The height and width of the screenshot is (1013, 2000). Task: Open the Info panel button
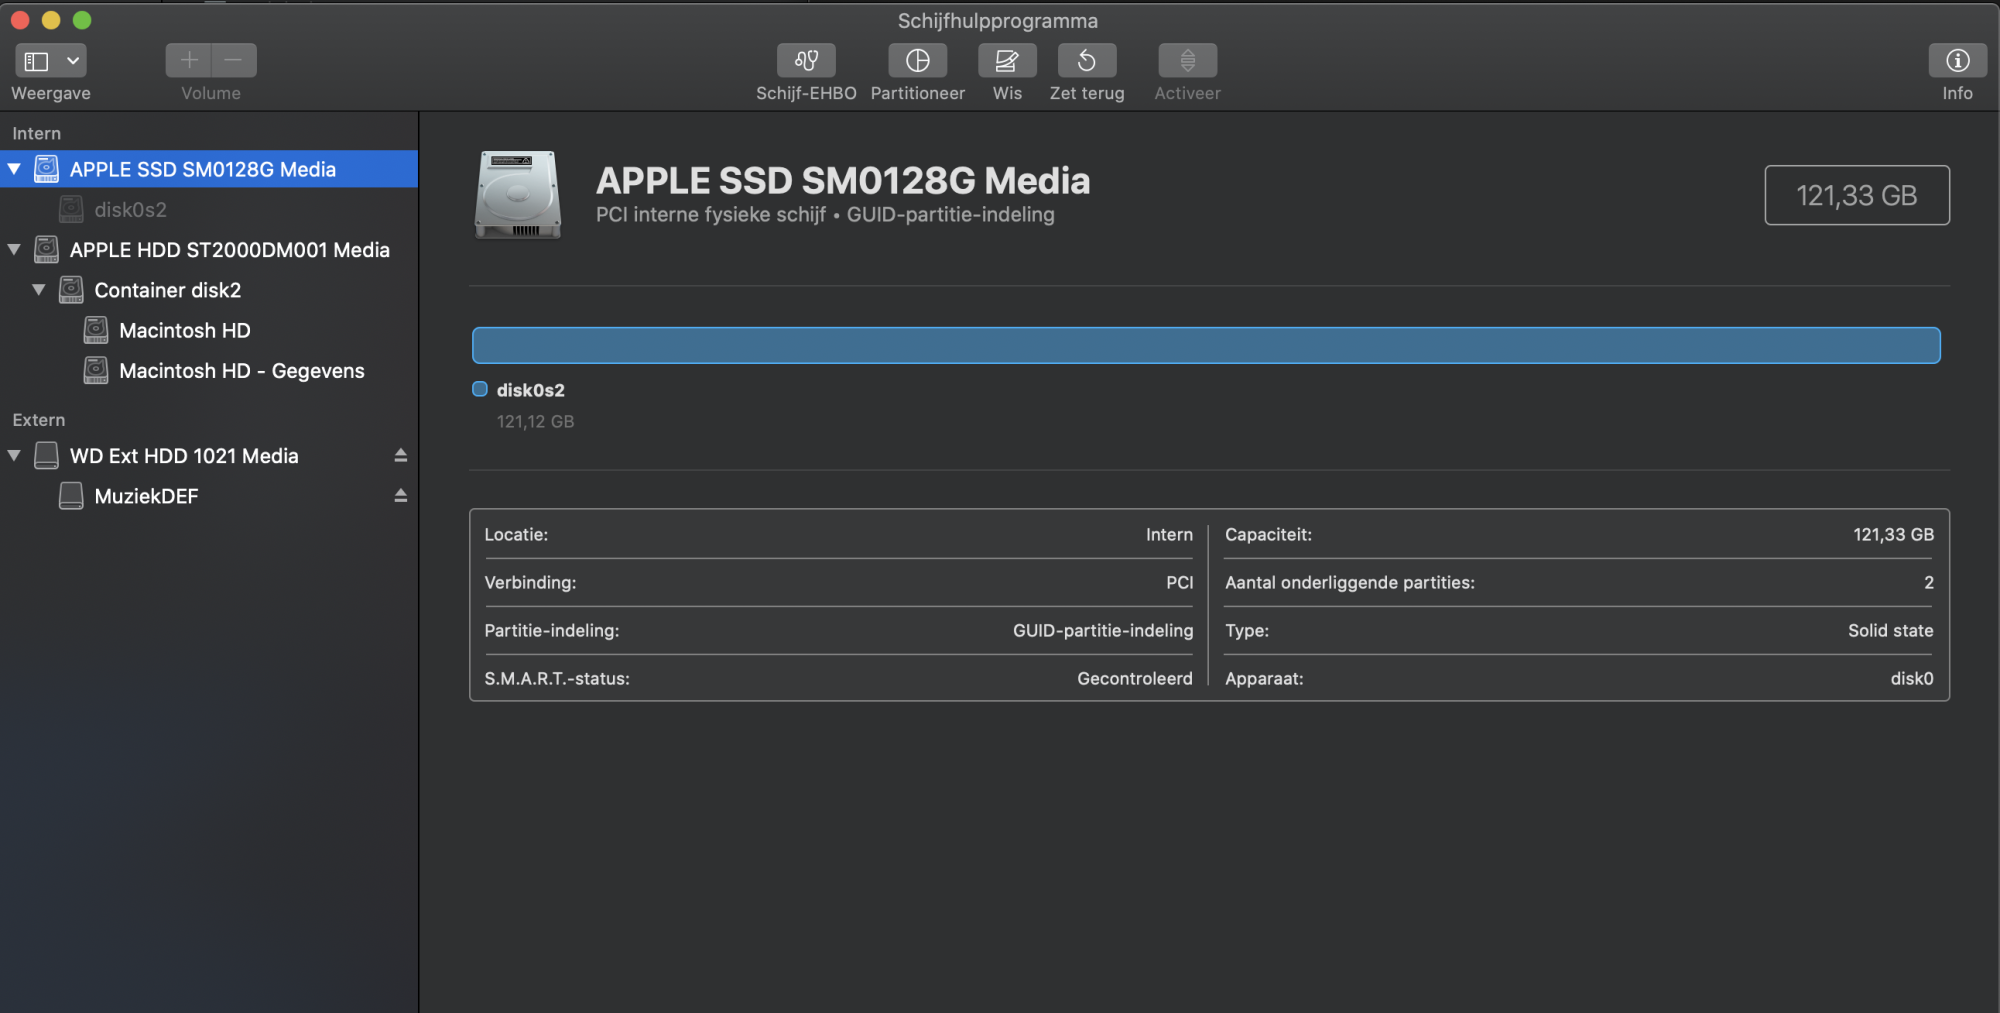point(1957,61)
